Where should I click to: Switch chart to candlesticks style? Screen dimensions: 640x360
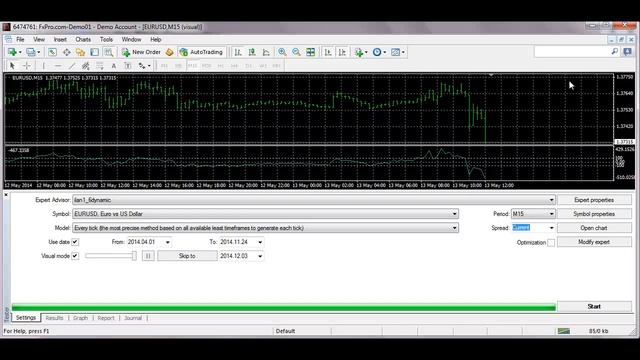pos(252,52)
